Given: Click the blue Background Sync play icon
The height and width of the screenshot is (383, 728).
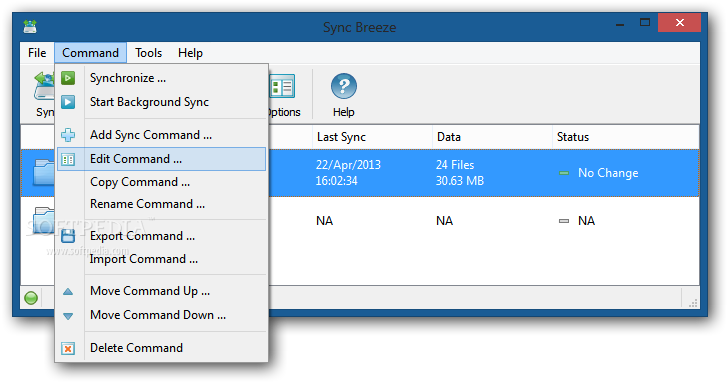Looking at the screenshot, I should point(68,102).
